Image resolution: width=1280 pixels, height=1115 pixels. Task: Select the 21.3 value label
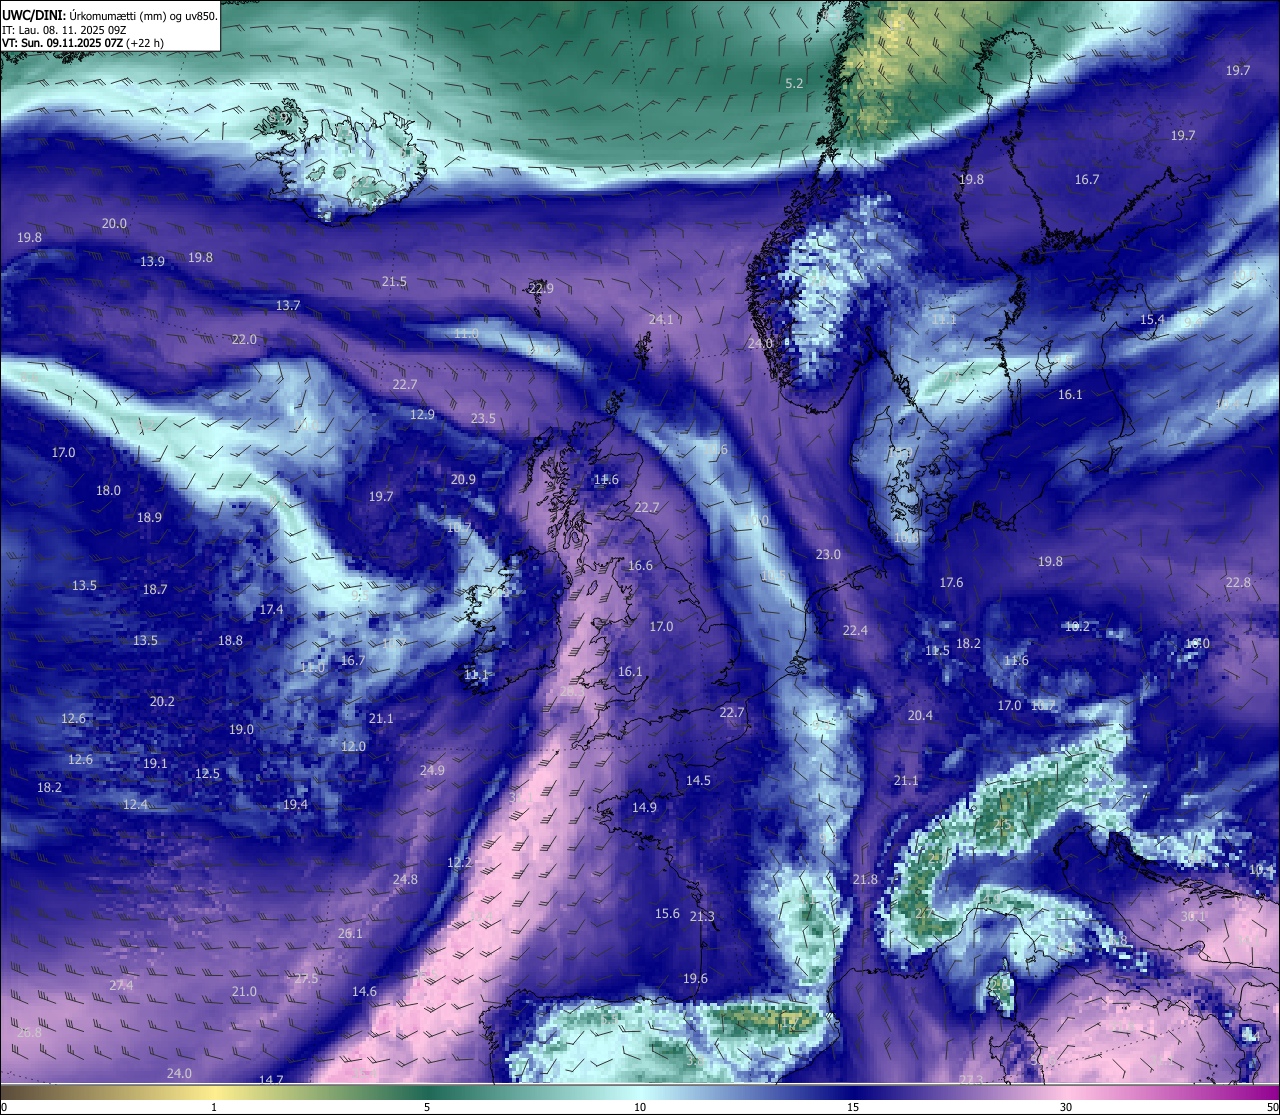pos(702,917)
